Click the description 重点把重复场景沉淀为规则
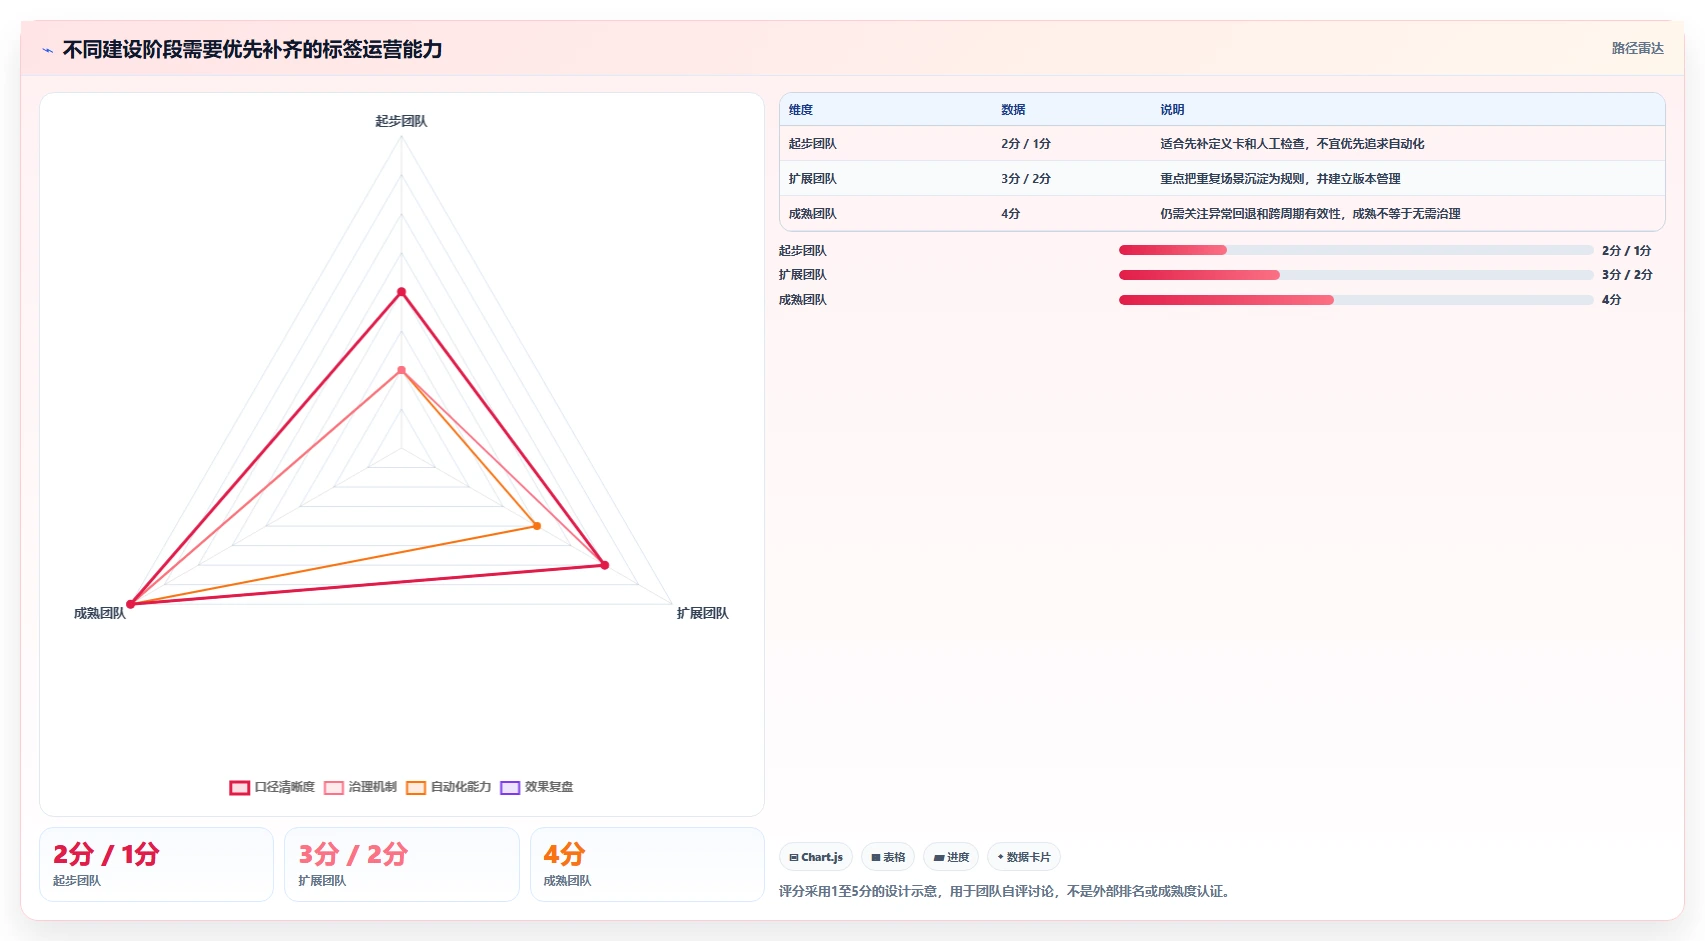The height and width of the screenshot is (941, 1705). (1280, 179)
